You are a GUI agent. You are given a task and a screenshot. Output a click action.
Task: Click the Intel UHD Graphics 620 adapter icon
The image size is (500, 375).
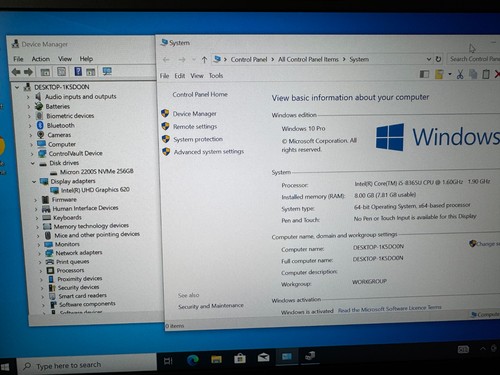[54, 190]
